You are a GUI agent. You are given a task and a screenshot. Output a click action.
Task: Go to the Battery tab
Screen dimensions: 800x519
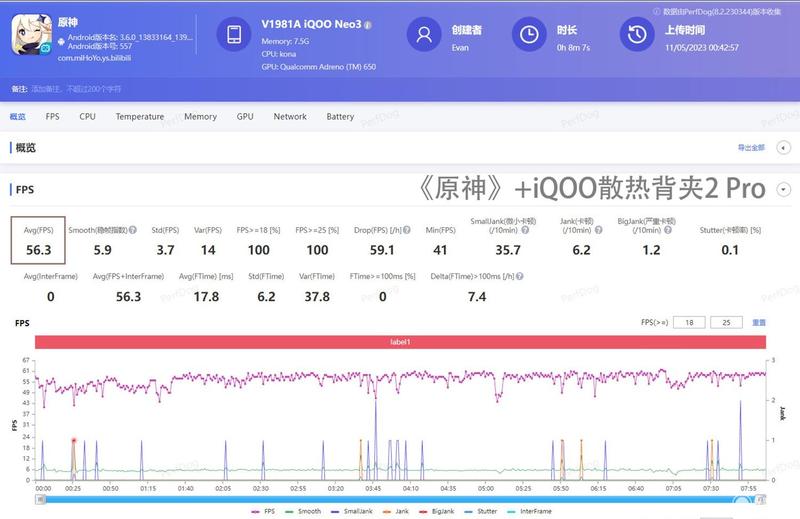coord(340,116)
